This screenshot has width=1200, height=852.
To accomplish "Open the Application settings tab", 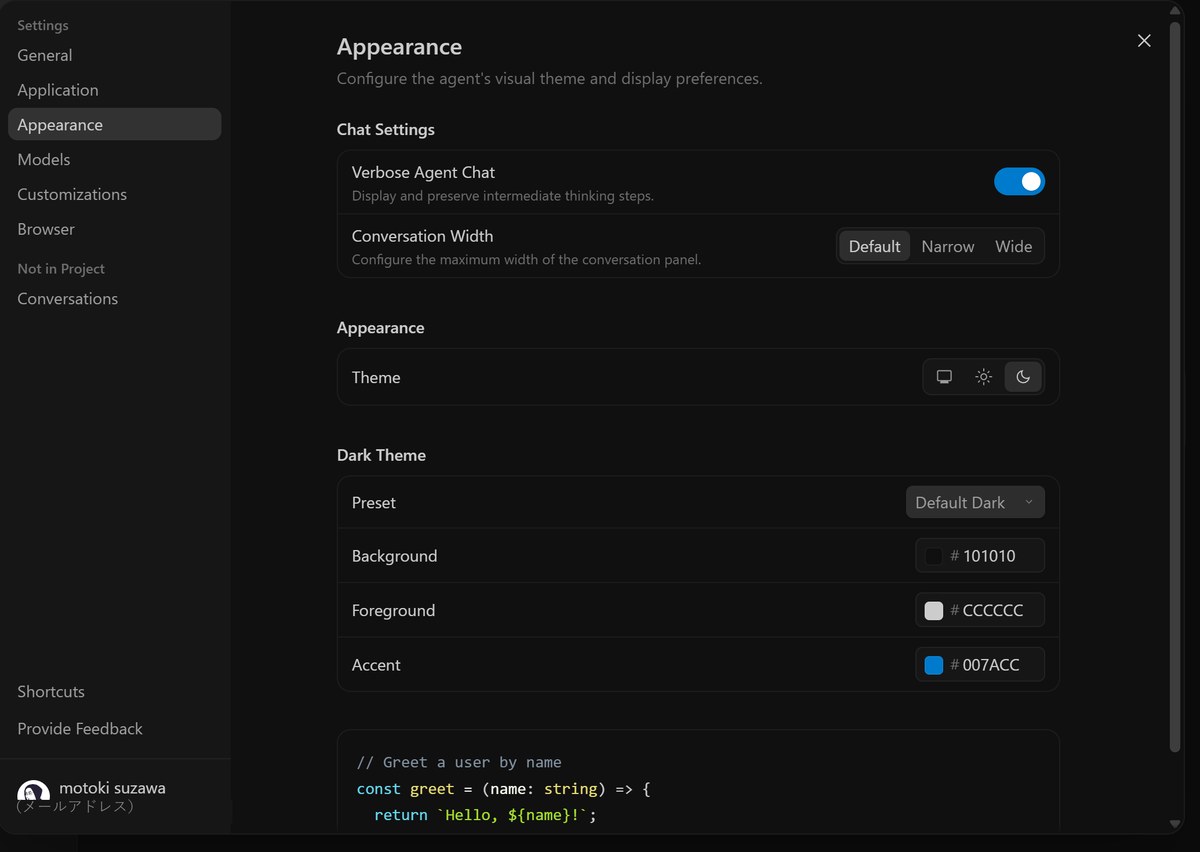I will (114, 90).
